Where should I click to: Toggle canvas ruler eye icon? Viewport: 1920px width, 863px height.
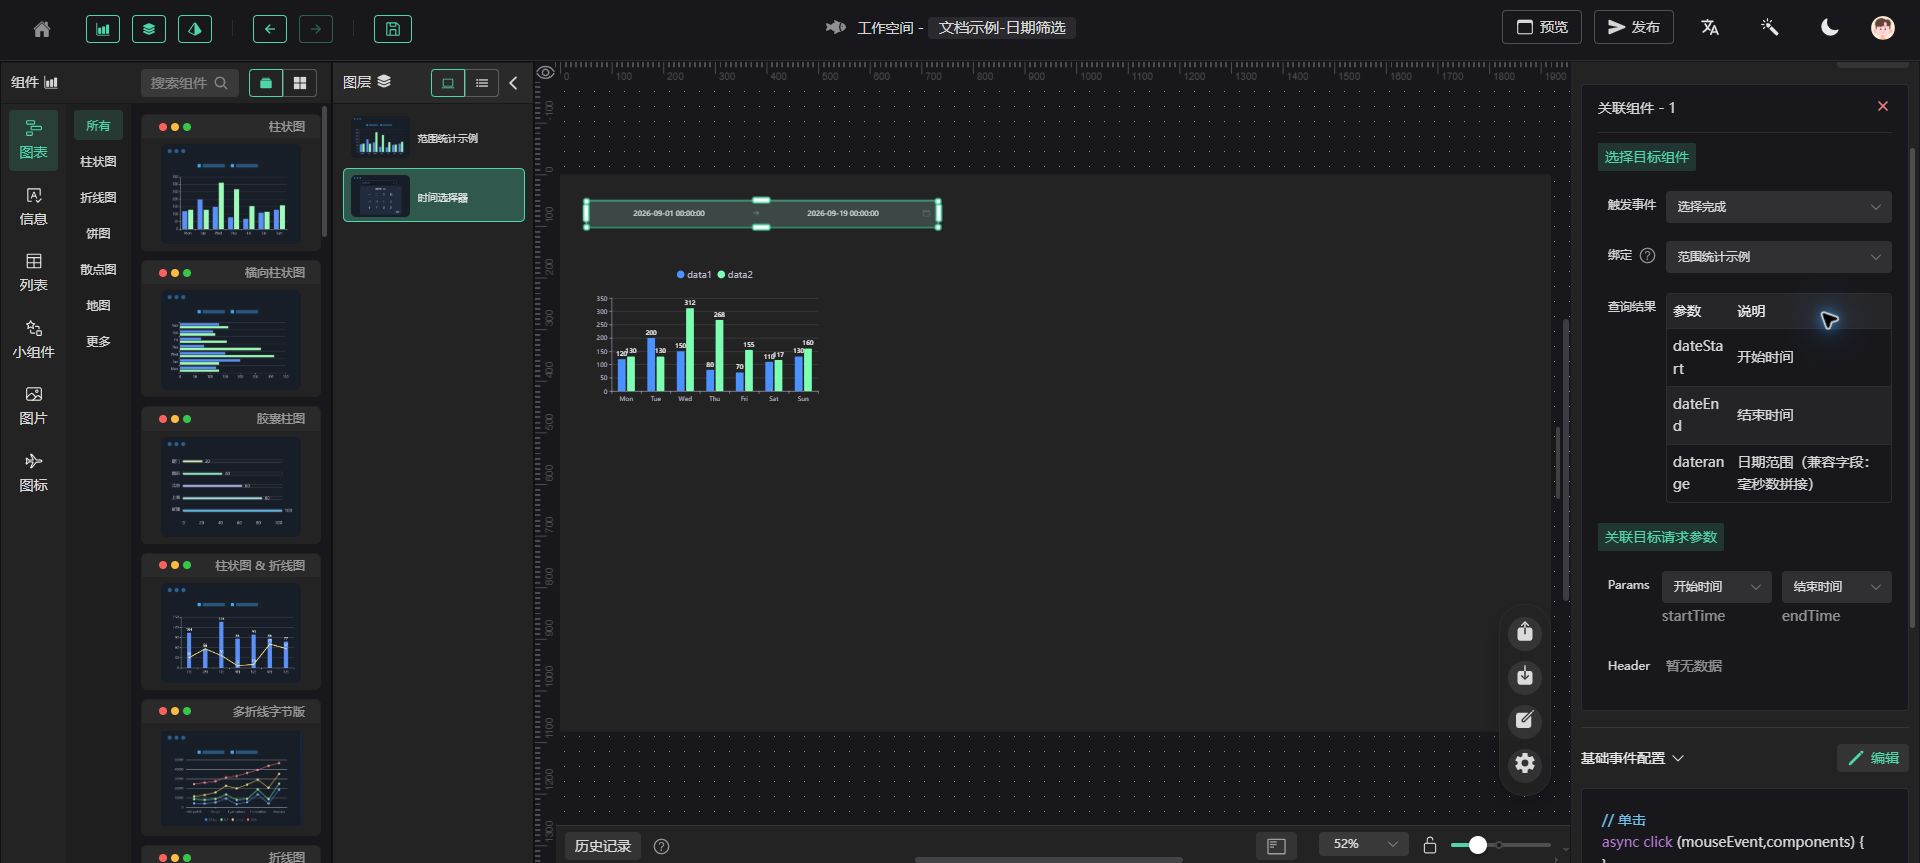click(x=546, y=72)
